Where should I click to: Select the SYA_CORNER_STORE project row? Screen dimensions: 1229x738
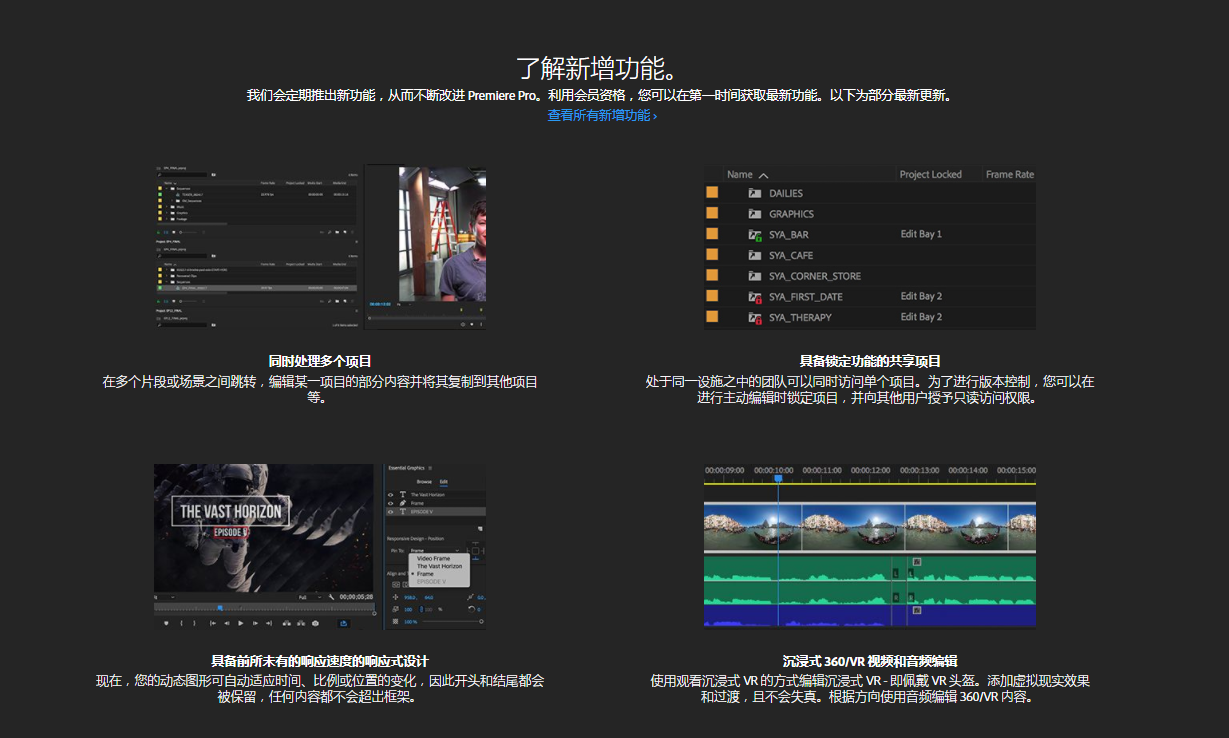(870, 276)
